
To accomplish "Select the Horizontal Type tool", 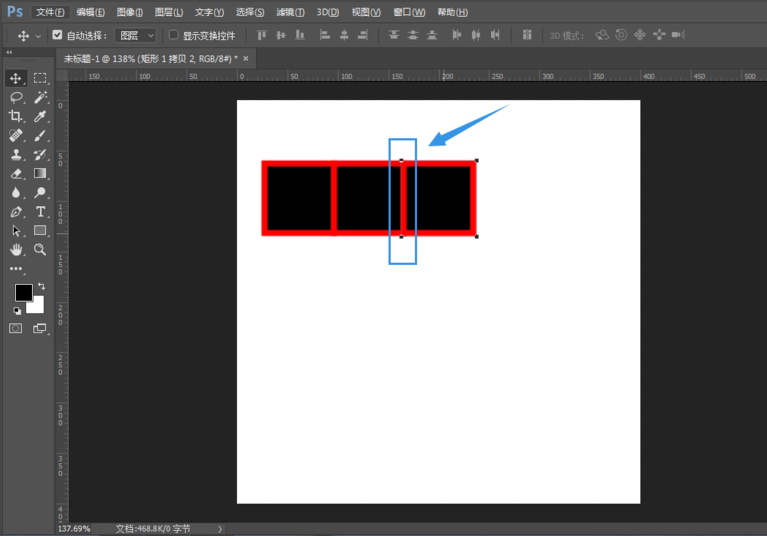I will click(40, 212).
